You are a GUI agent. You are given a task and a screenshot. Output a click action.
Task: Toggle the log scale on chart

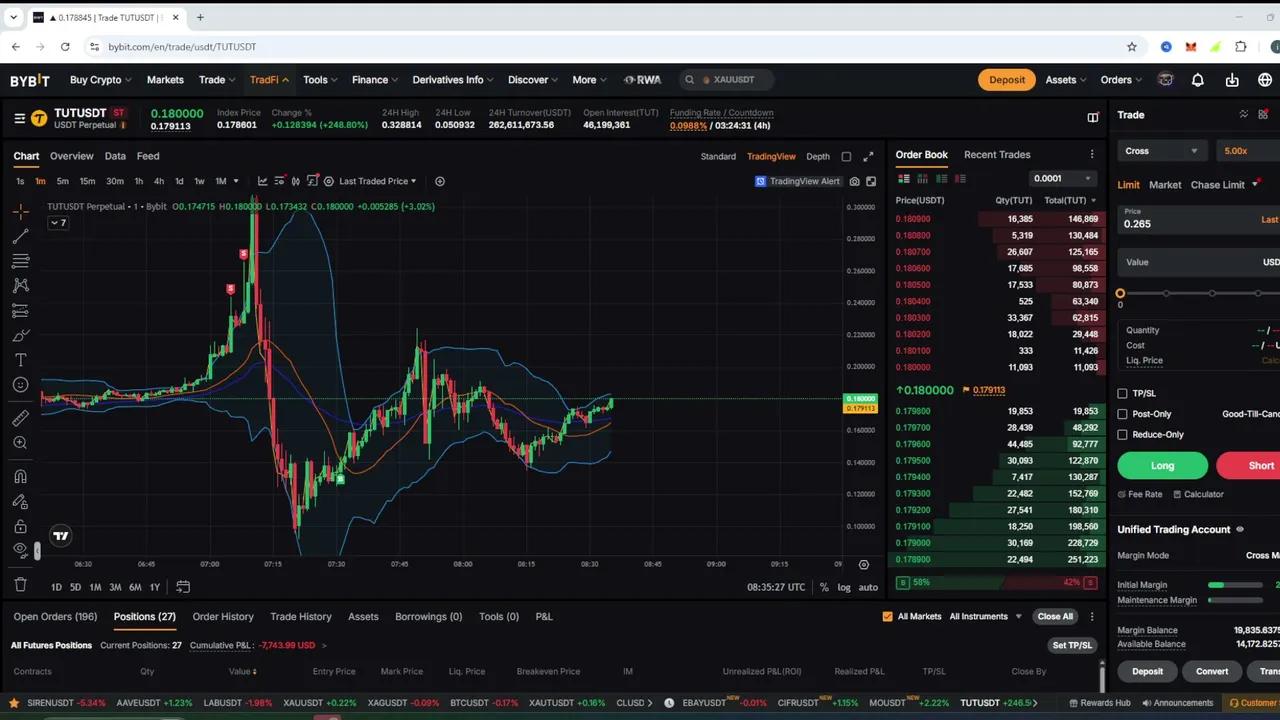tap(844, 587)
